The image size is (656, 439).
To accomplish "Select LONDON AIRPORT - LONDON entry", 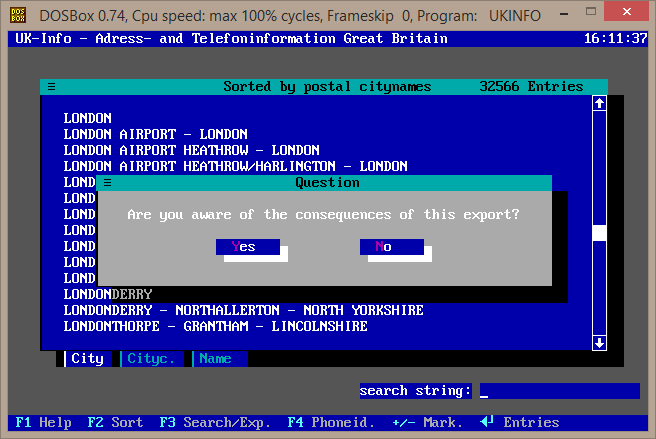I will click(x=155, y=134).
